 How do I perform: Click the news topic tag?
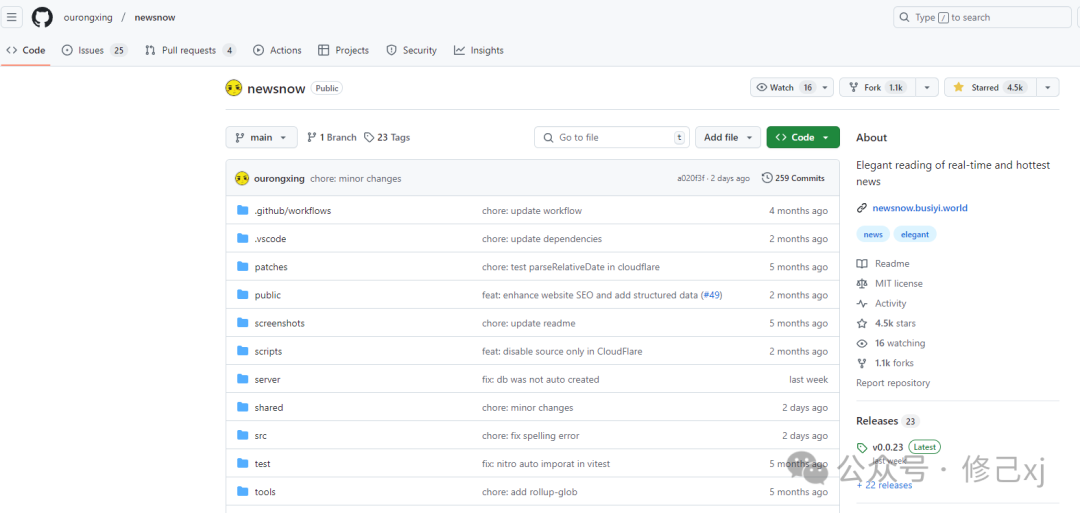[x=873, y=234]
